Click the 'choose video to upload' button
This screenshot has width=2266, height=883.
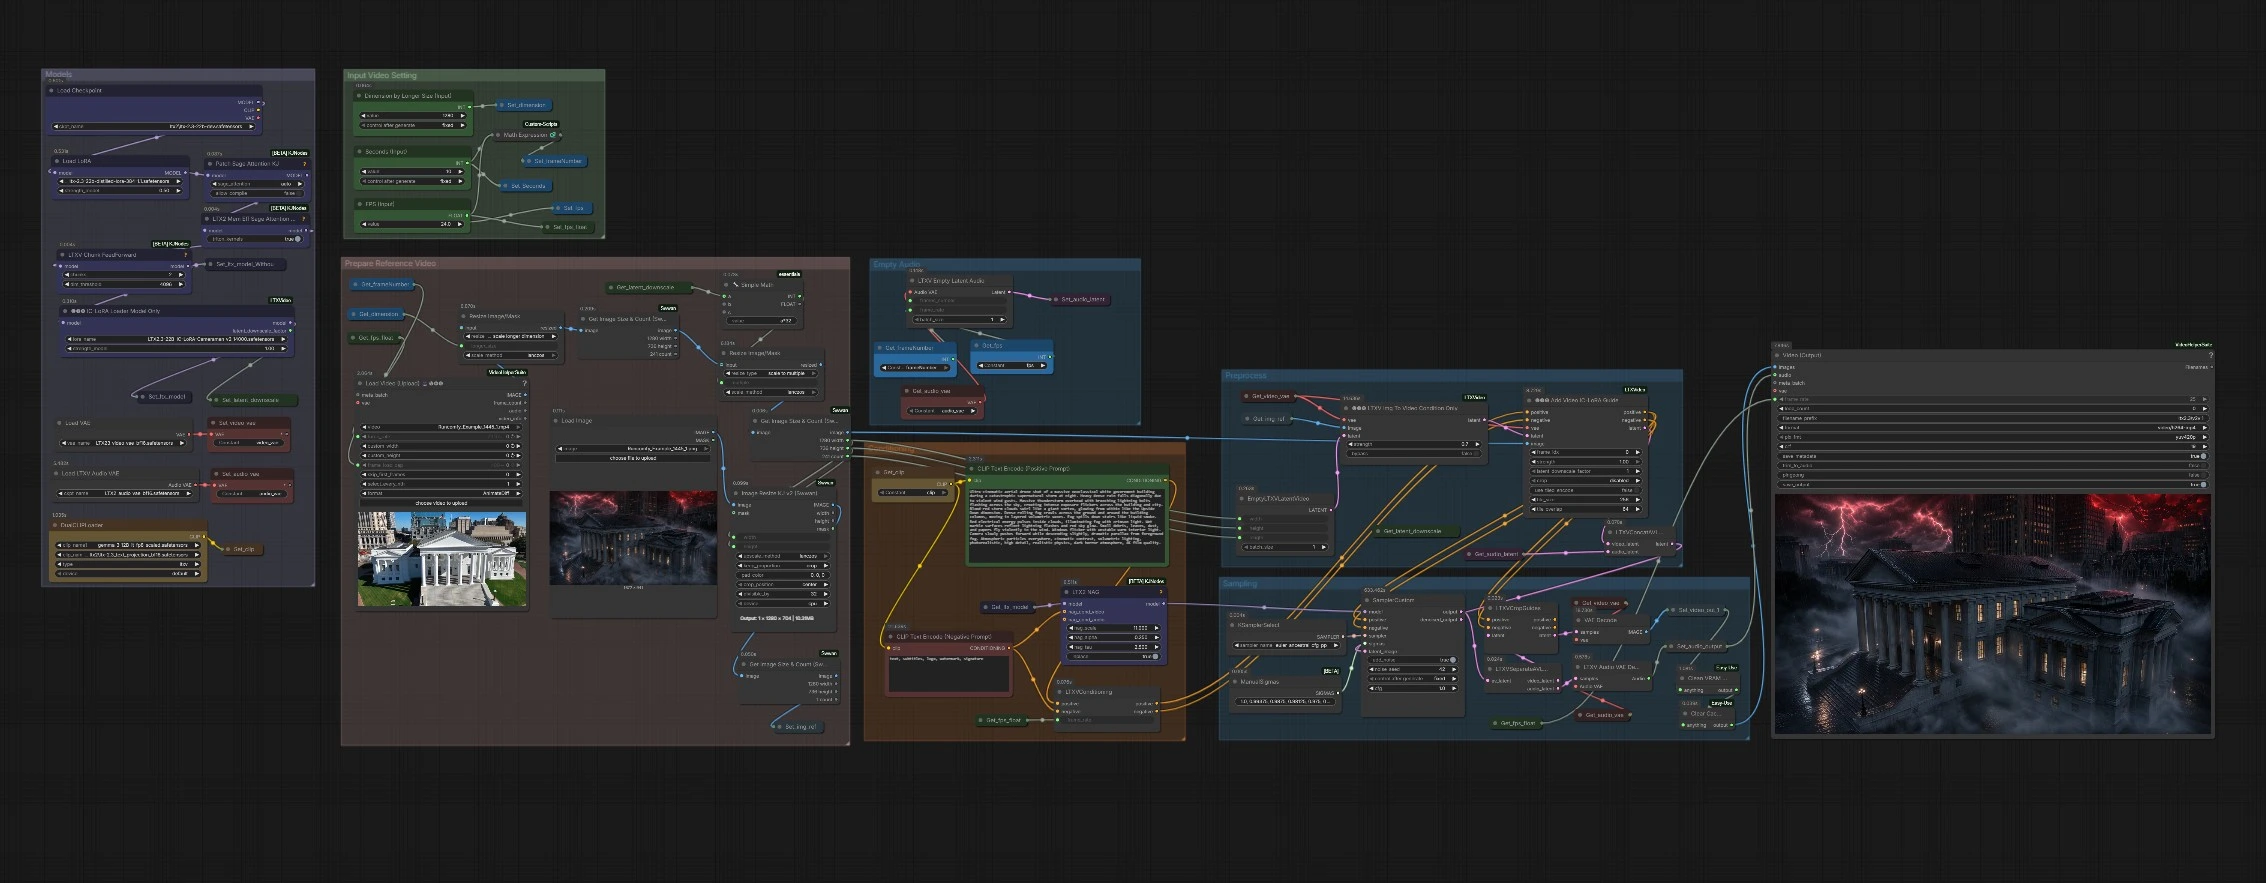pyautogui.click(x=441, y=503)
